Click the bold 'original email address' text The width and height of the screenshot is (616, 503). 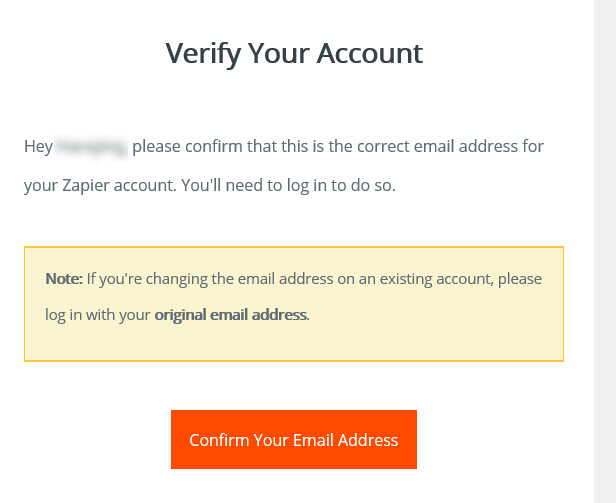pos(230,315)
